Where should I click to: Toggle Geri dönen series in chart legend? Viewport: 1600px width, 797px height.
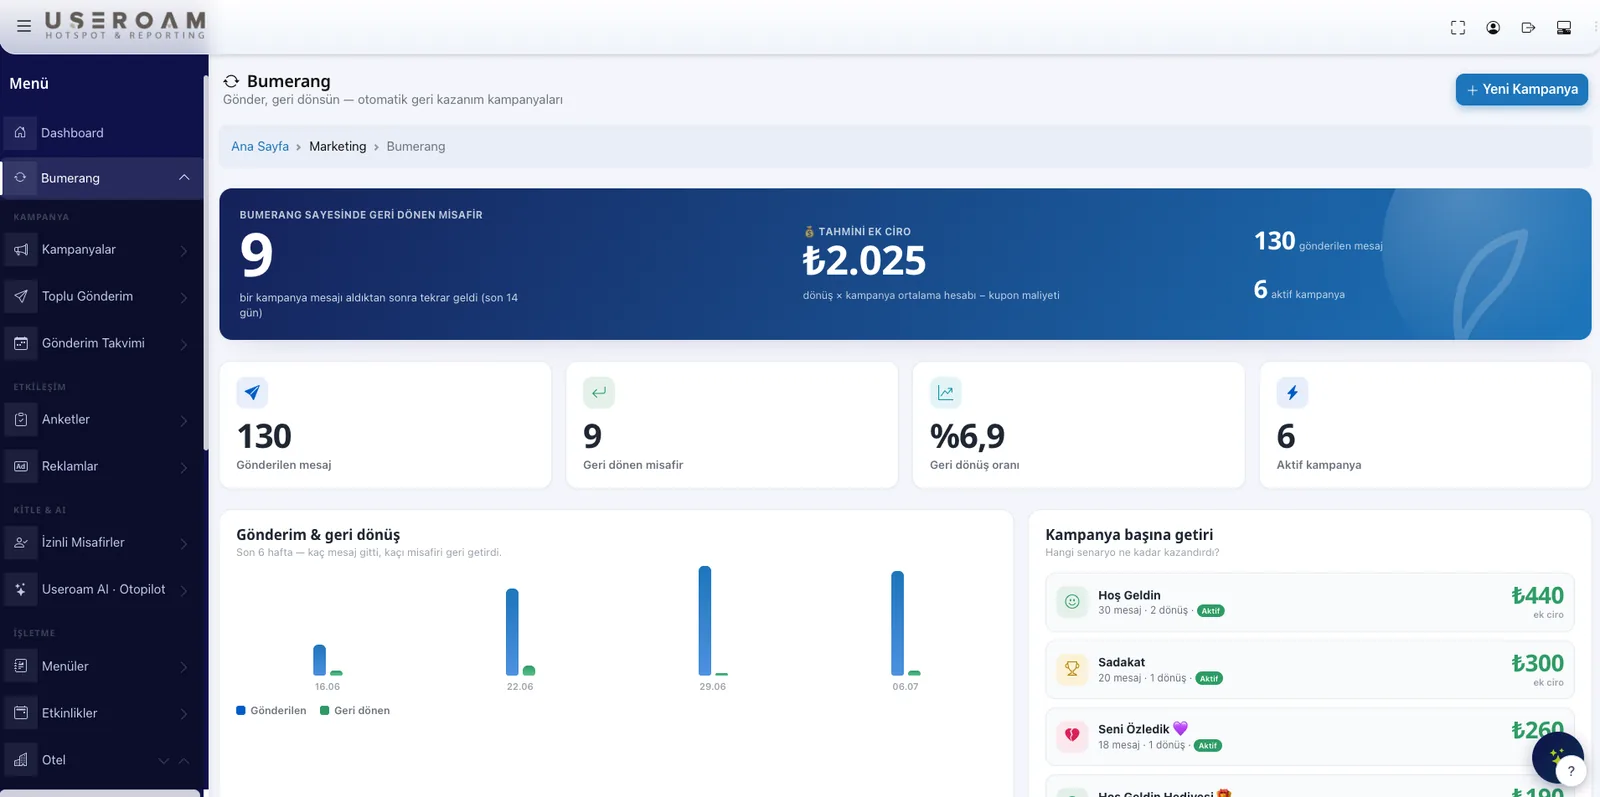355,711
